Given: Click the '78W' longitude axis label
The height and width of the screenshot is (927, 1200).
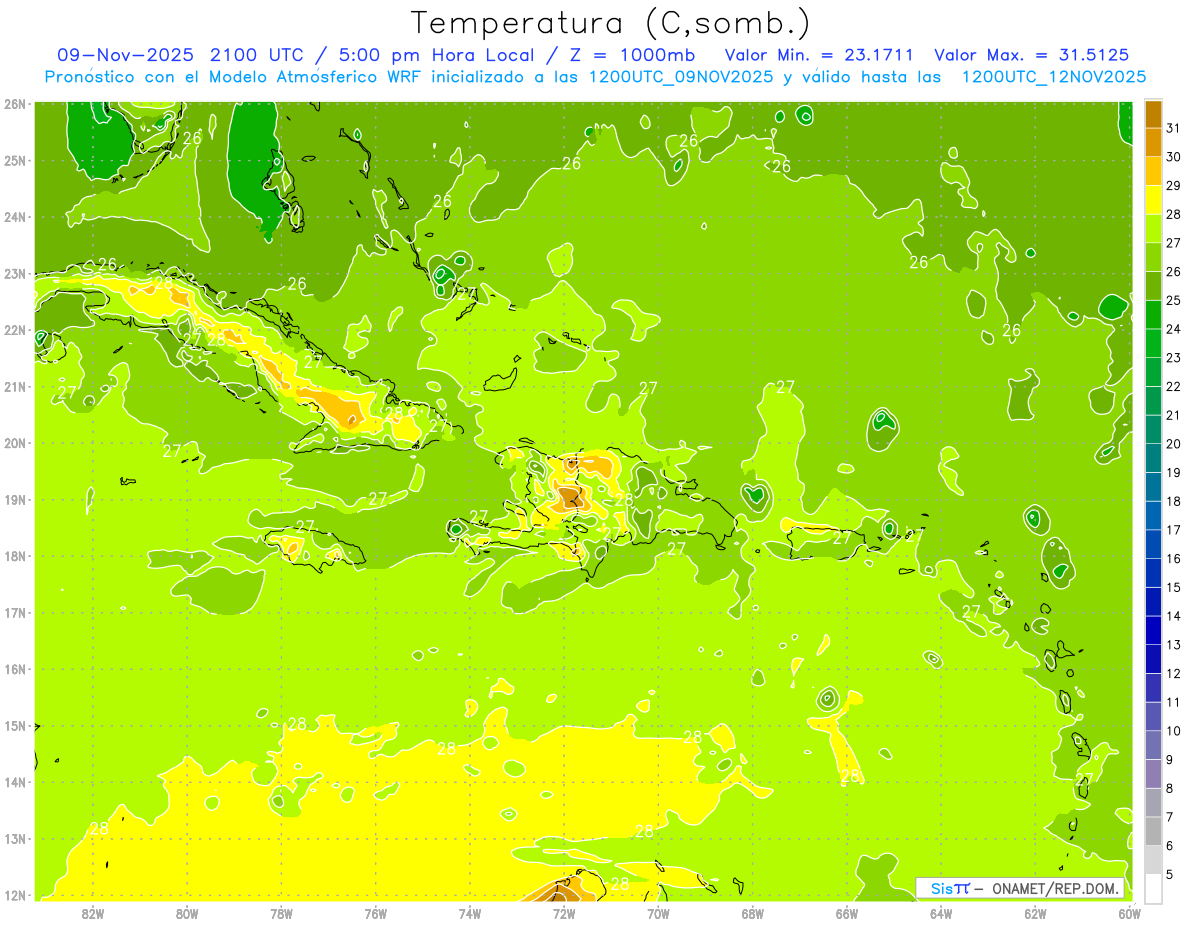Looking at the screenshot, I should pyautogui.click(x=281, y=913).
